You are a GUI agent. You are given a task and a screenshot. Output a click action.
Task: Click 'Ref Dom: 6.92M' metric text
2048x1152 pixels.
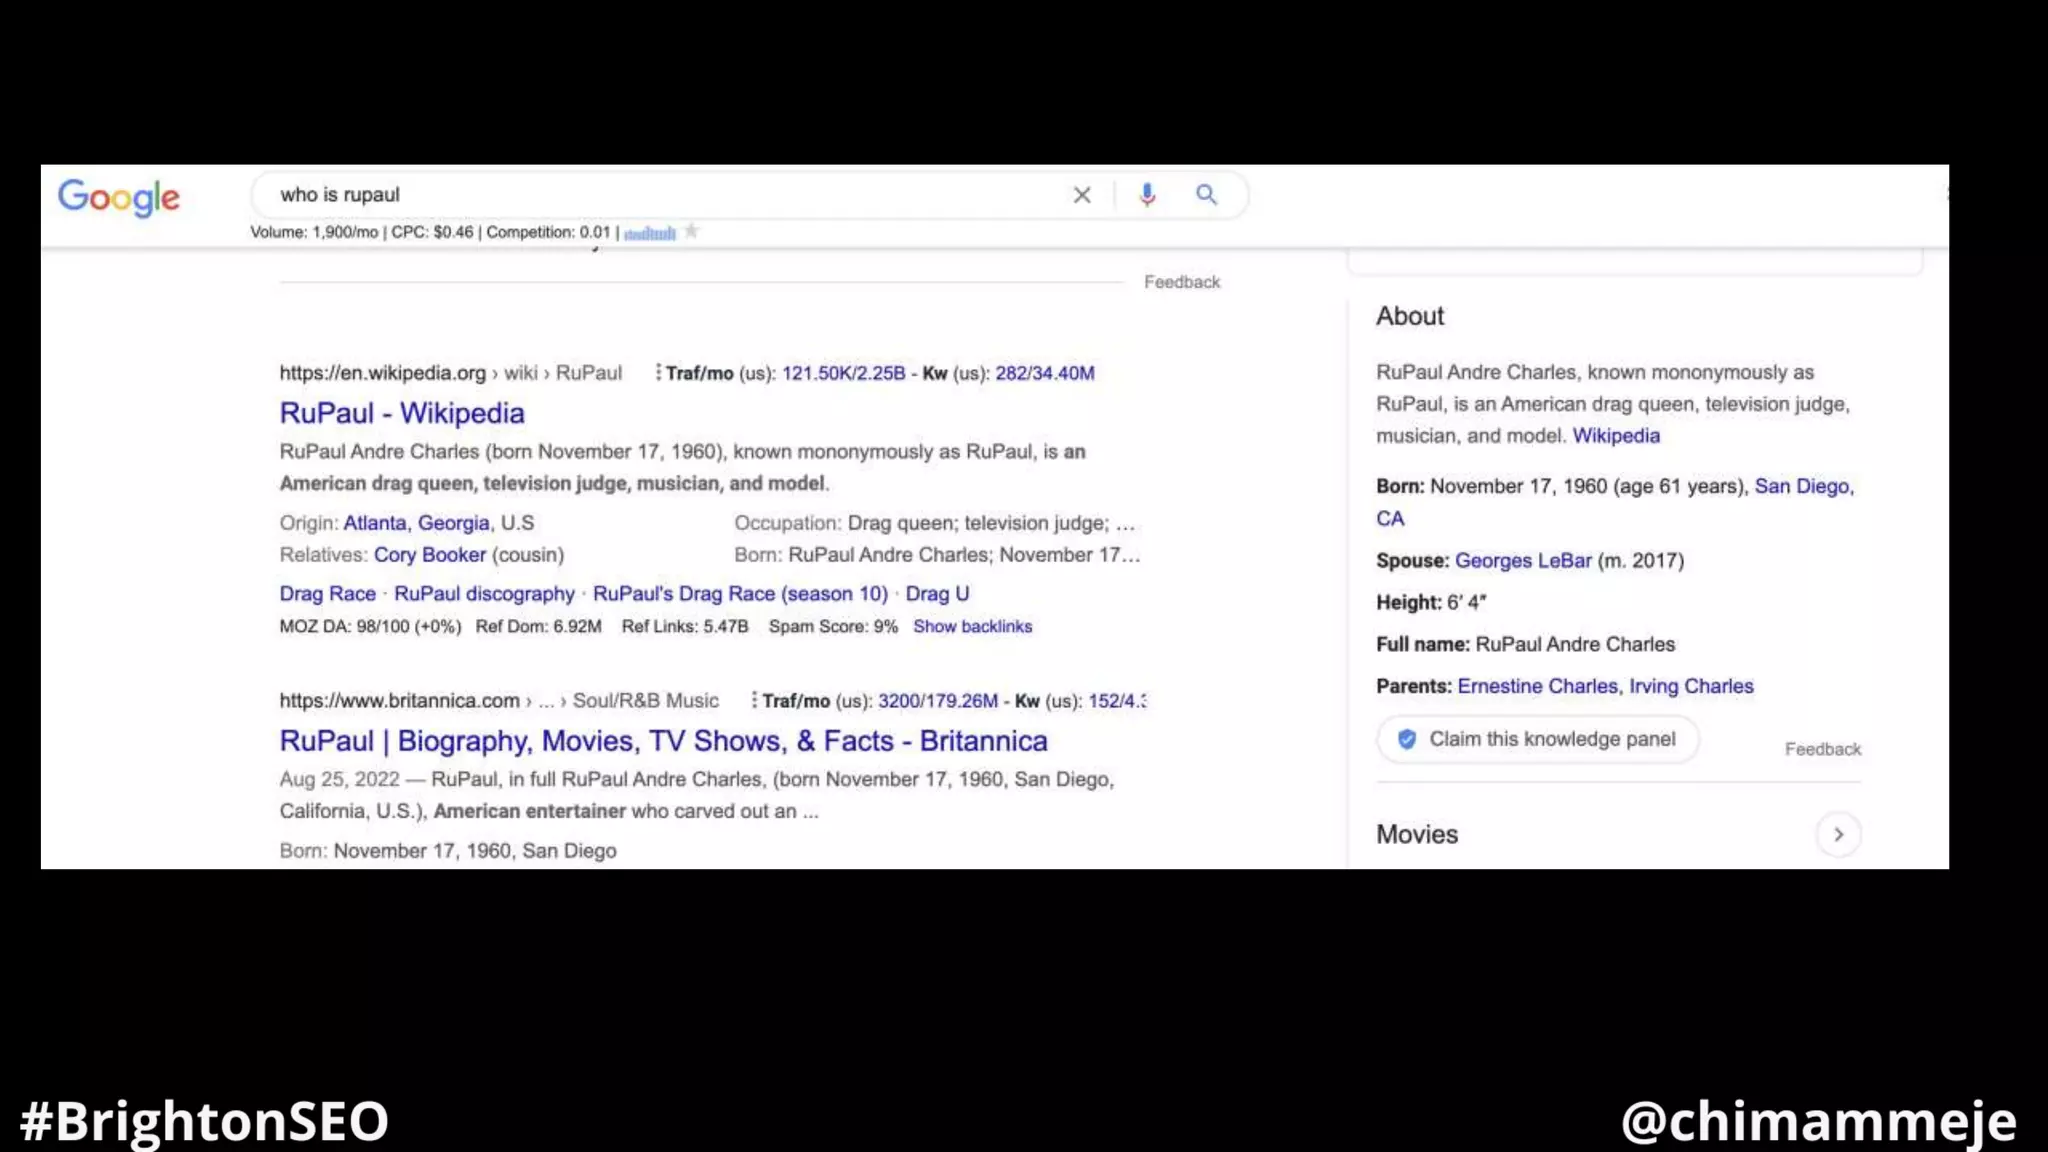[x=538, y=627]
